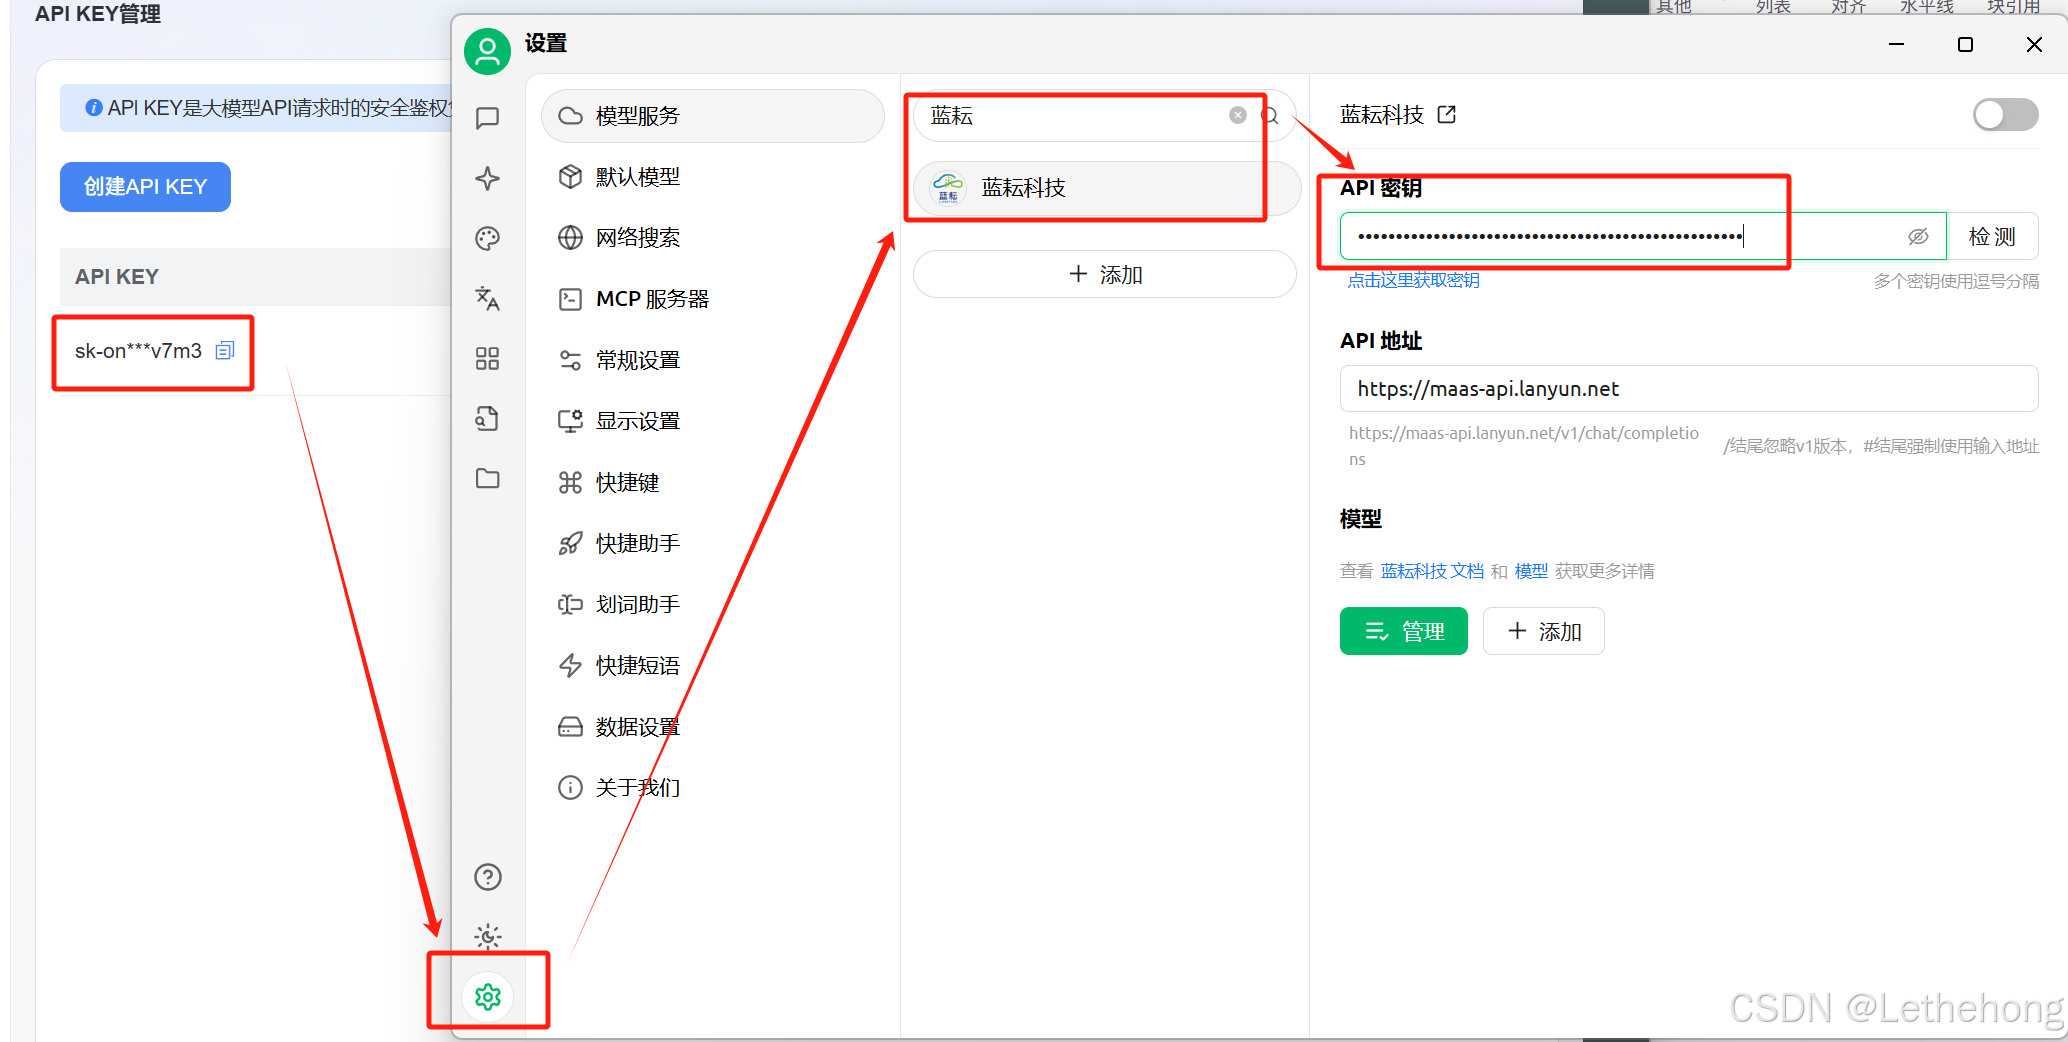Image resolution: width=2068 pixels, height=1042 pixels.
Task: Click the sk-on***v7m3 key text
Action: pos(138,351)
